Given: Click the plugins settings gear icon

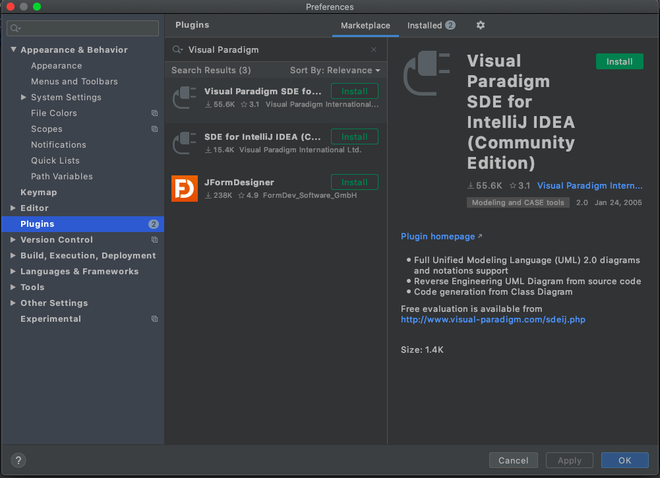Looking at the screenshot, I should [x=480, y=25].
